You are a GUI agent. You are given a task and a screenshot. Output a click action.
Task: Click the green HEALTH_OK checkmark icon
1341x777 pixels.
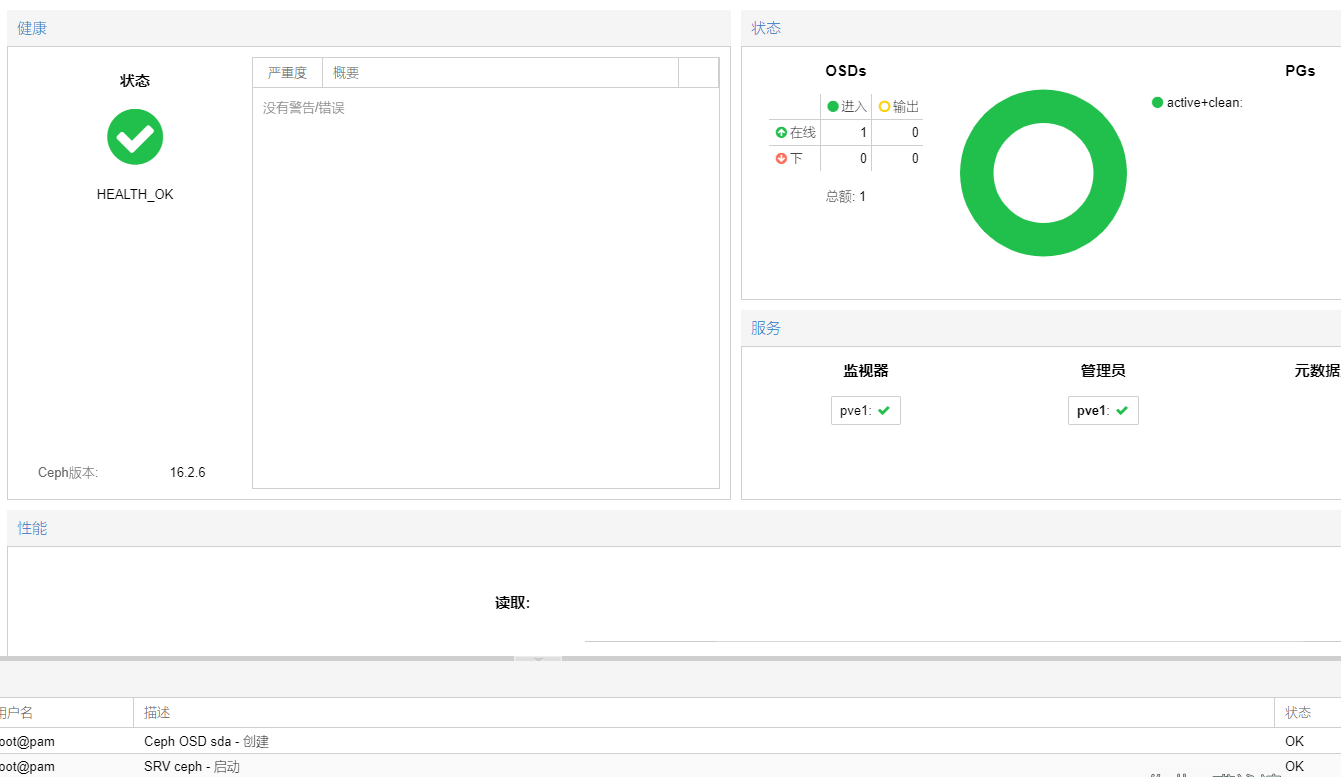coord(135,137)
